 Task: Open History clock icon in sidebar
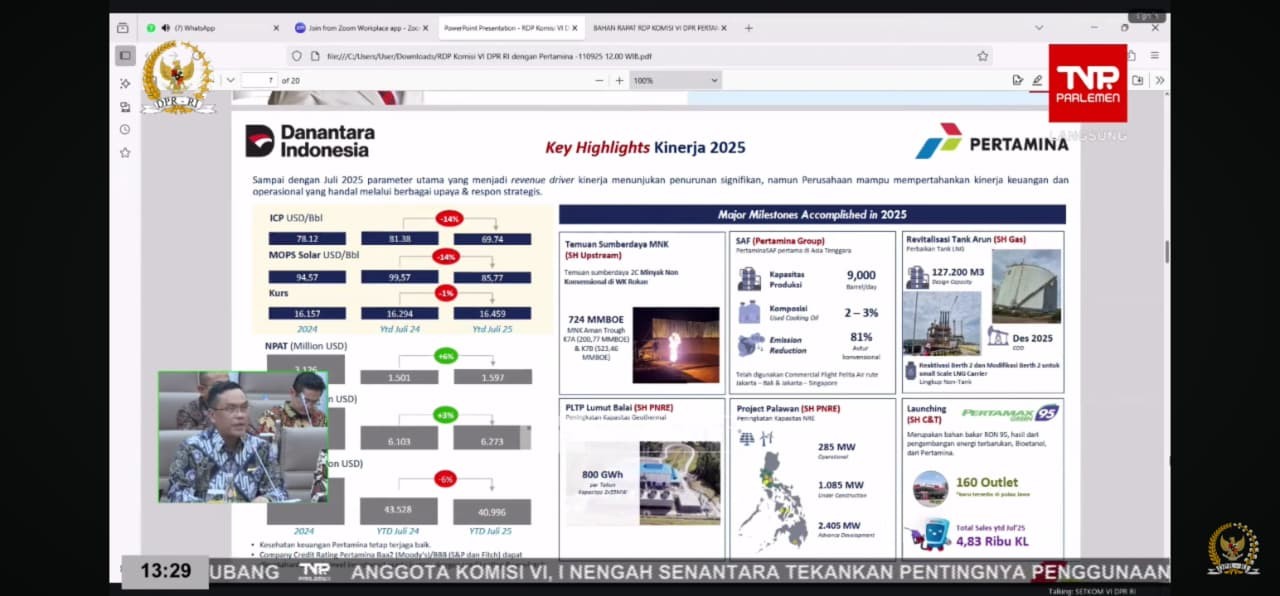point(125,129)
